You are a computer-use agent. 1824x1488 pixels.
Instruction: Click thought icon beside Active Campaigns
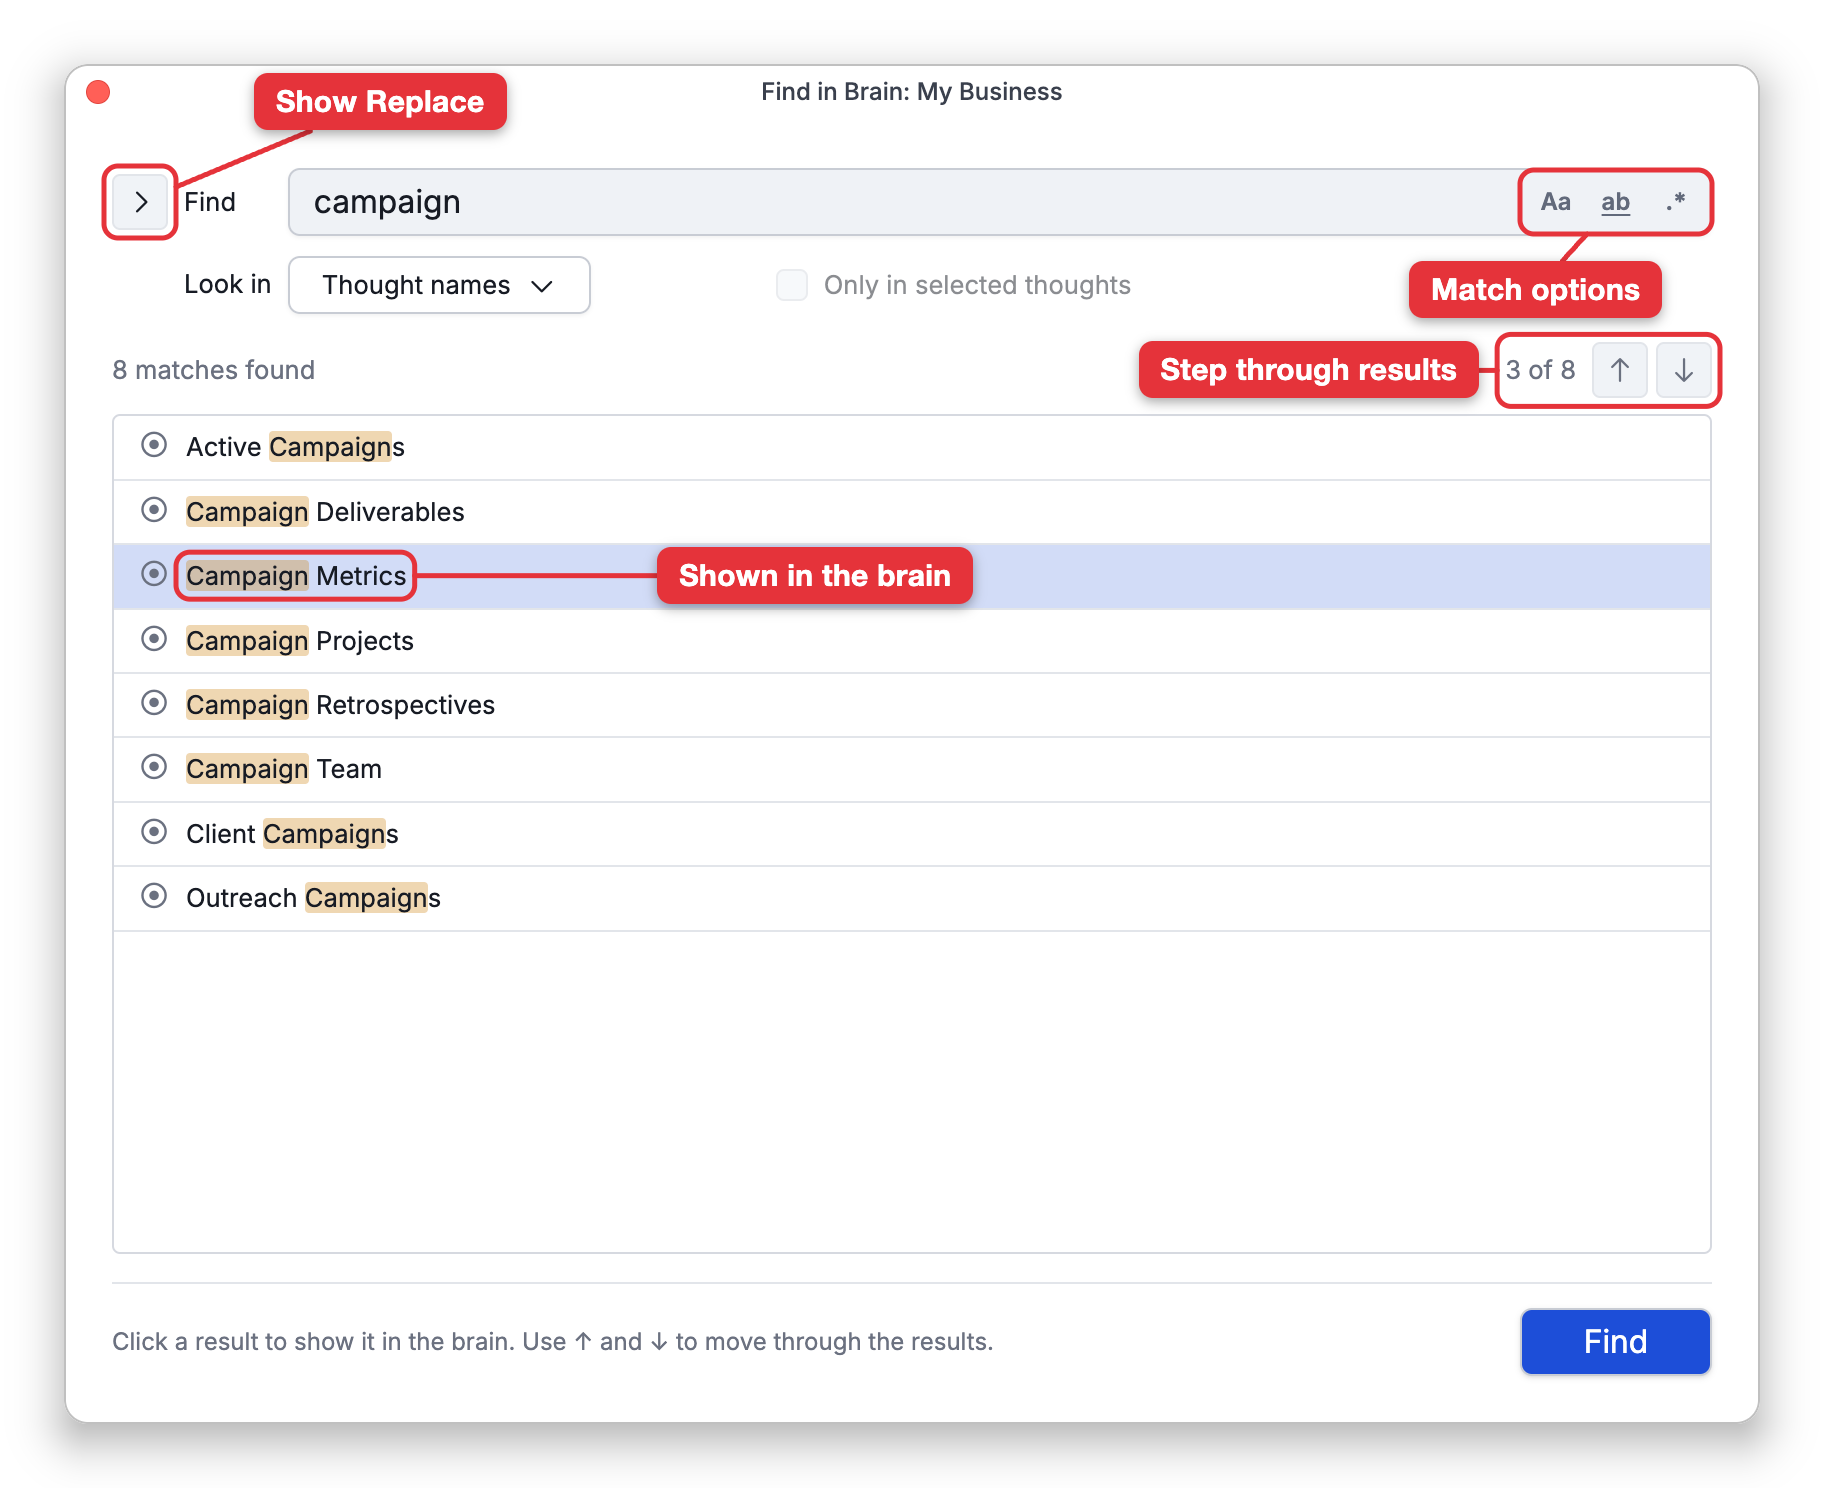click(x=154, y=445)
